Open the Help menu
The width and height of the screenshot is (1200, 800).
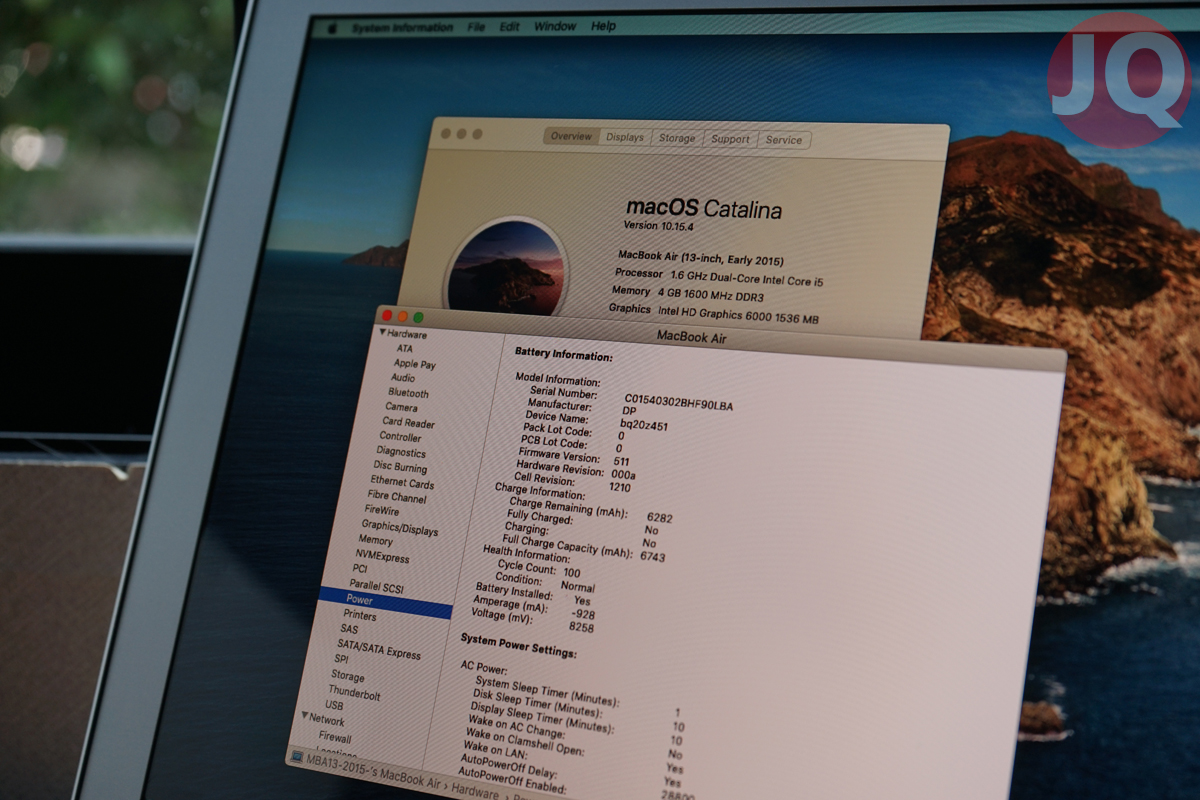tap(603, 26)
